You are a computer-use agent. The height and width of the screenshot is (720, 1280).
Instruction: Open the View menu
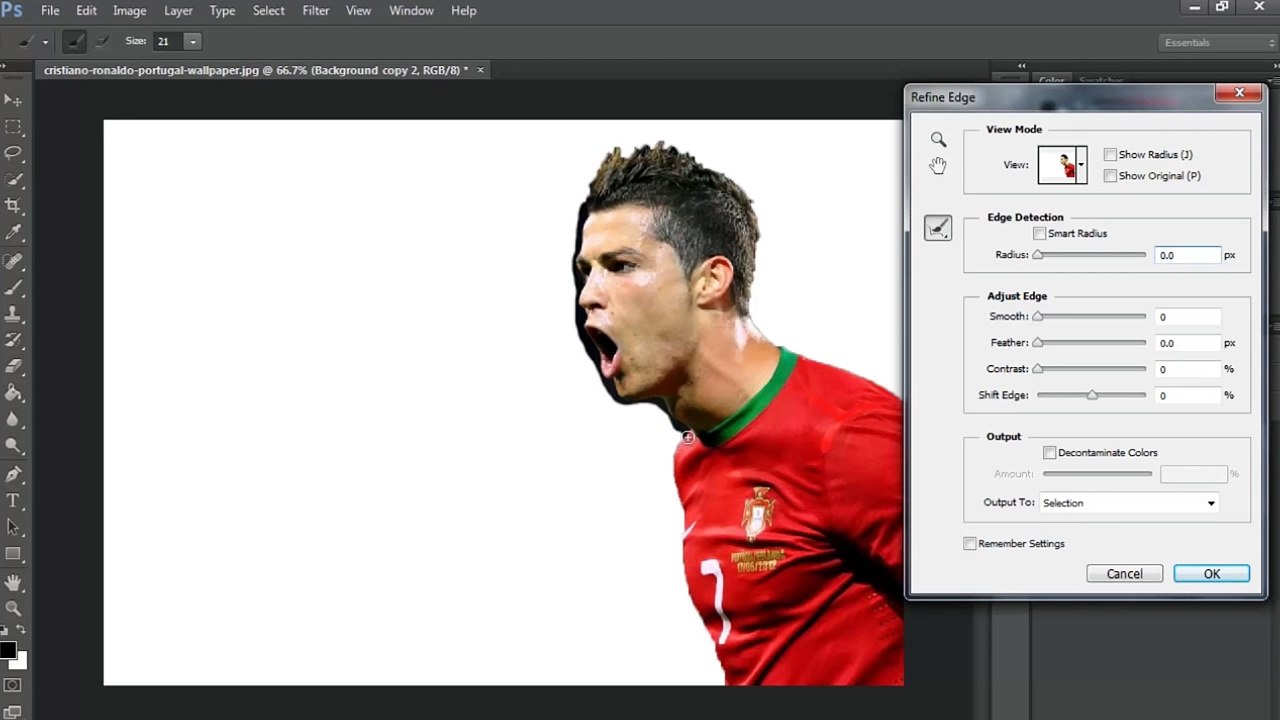(x=358, y=11)
